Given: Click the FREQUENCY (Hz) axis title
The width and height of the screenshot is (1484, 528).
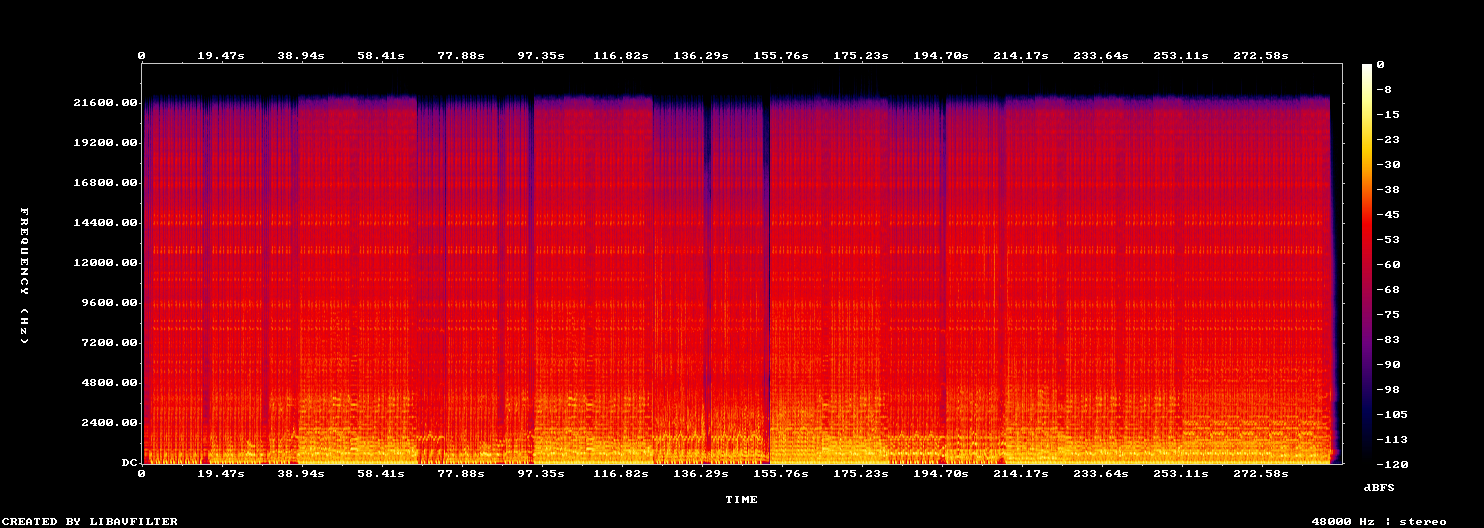Looking at the screenshot, I should pyautogui.click(x=25, y=275).
